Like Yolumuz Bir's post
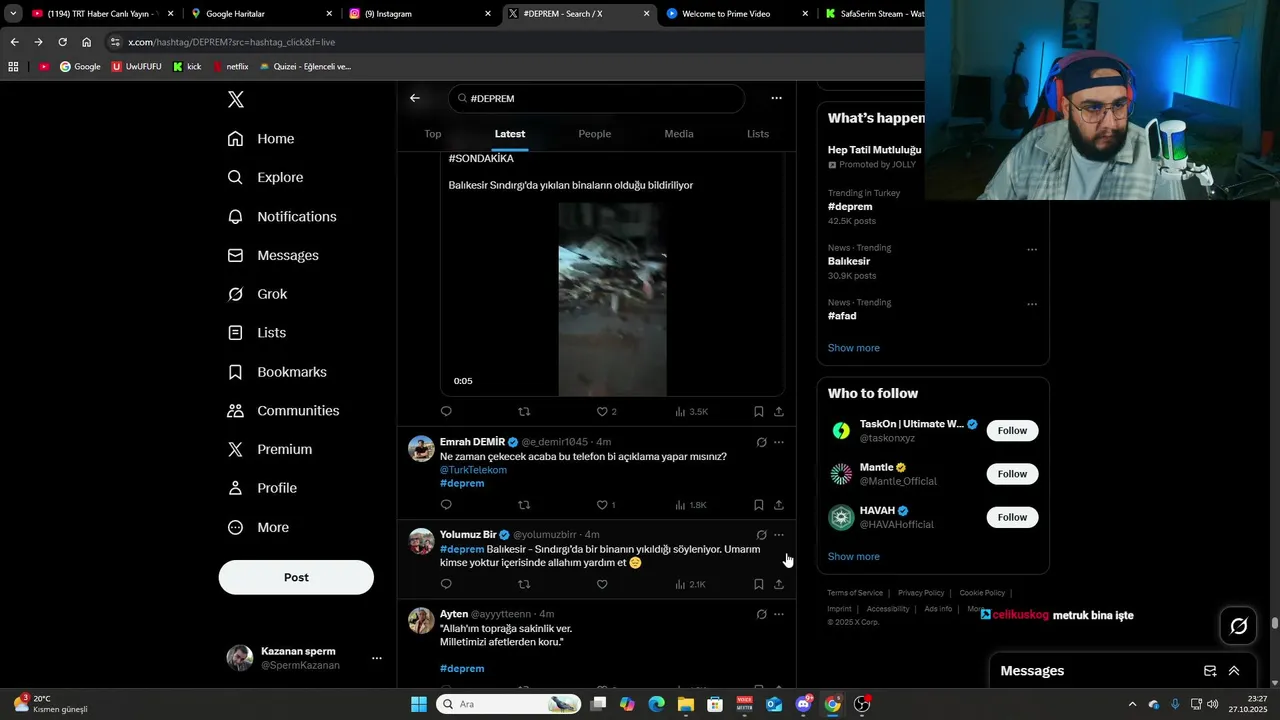The height and width of the screenshot is (720, 1280). 602,584
